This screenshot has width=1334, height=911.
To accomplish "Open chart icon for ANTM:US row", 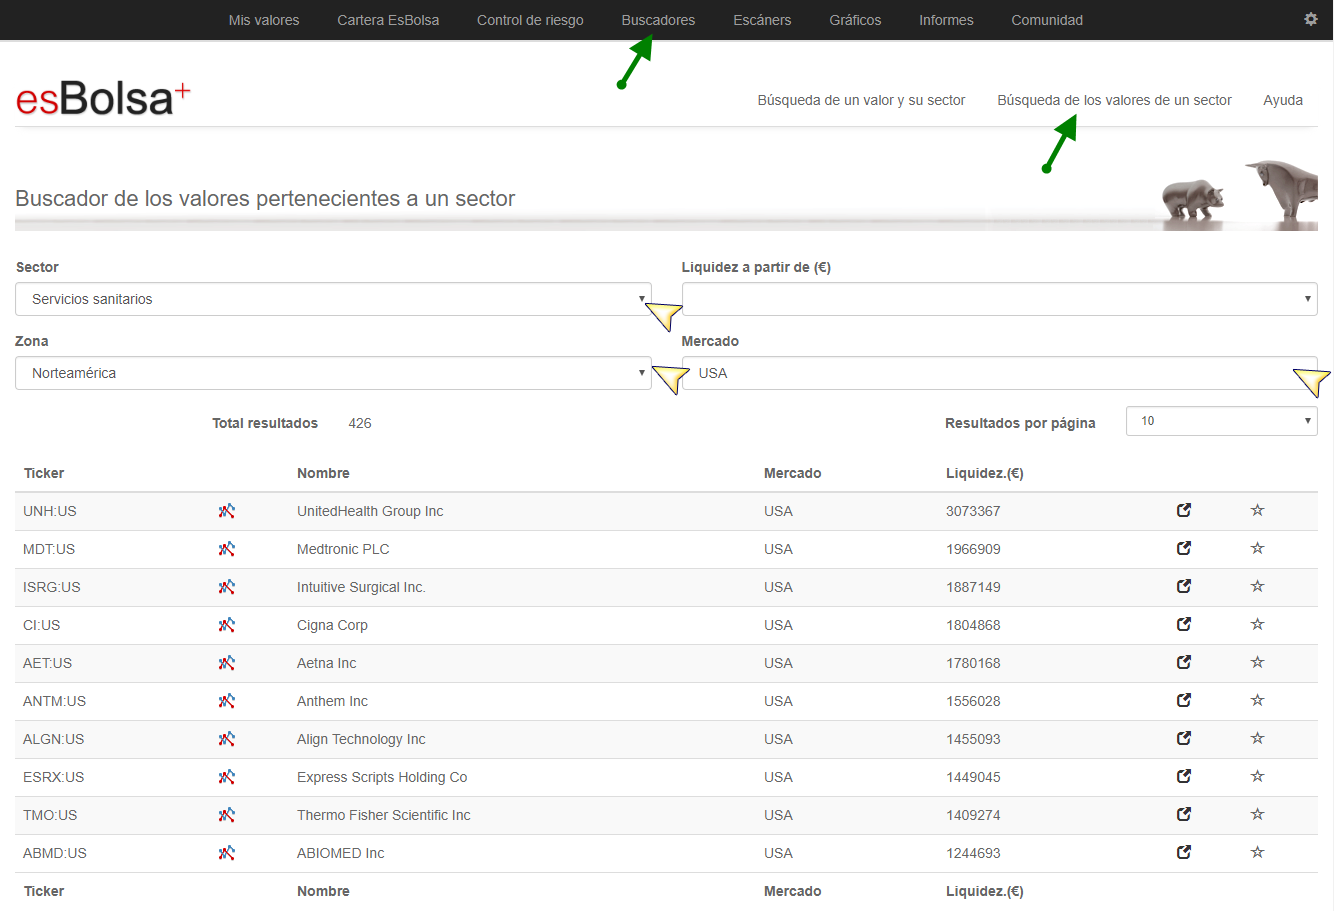I will (227, 701).
